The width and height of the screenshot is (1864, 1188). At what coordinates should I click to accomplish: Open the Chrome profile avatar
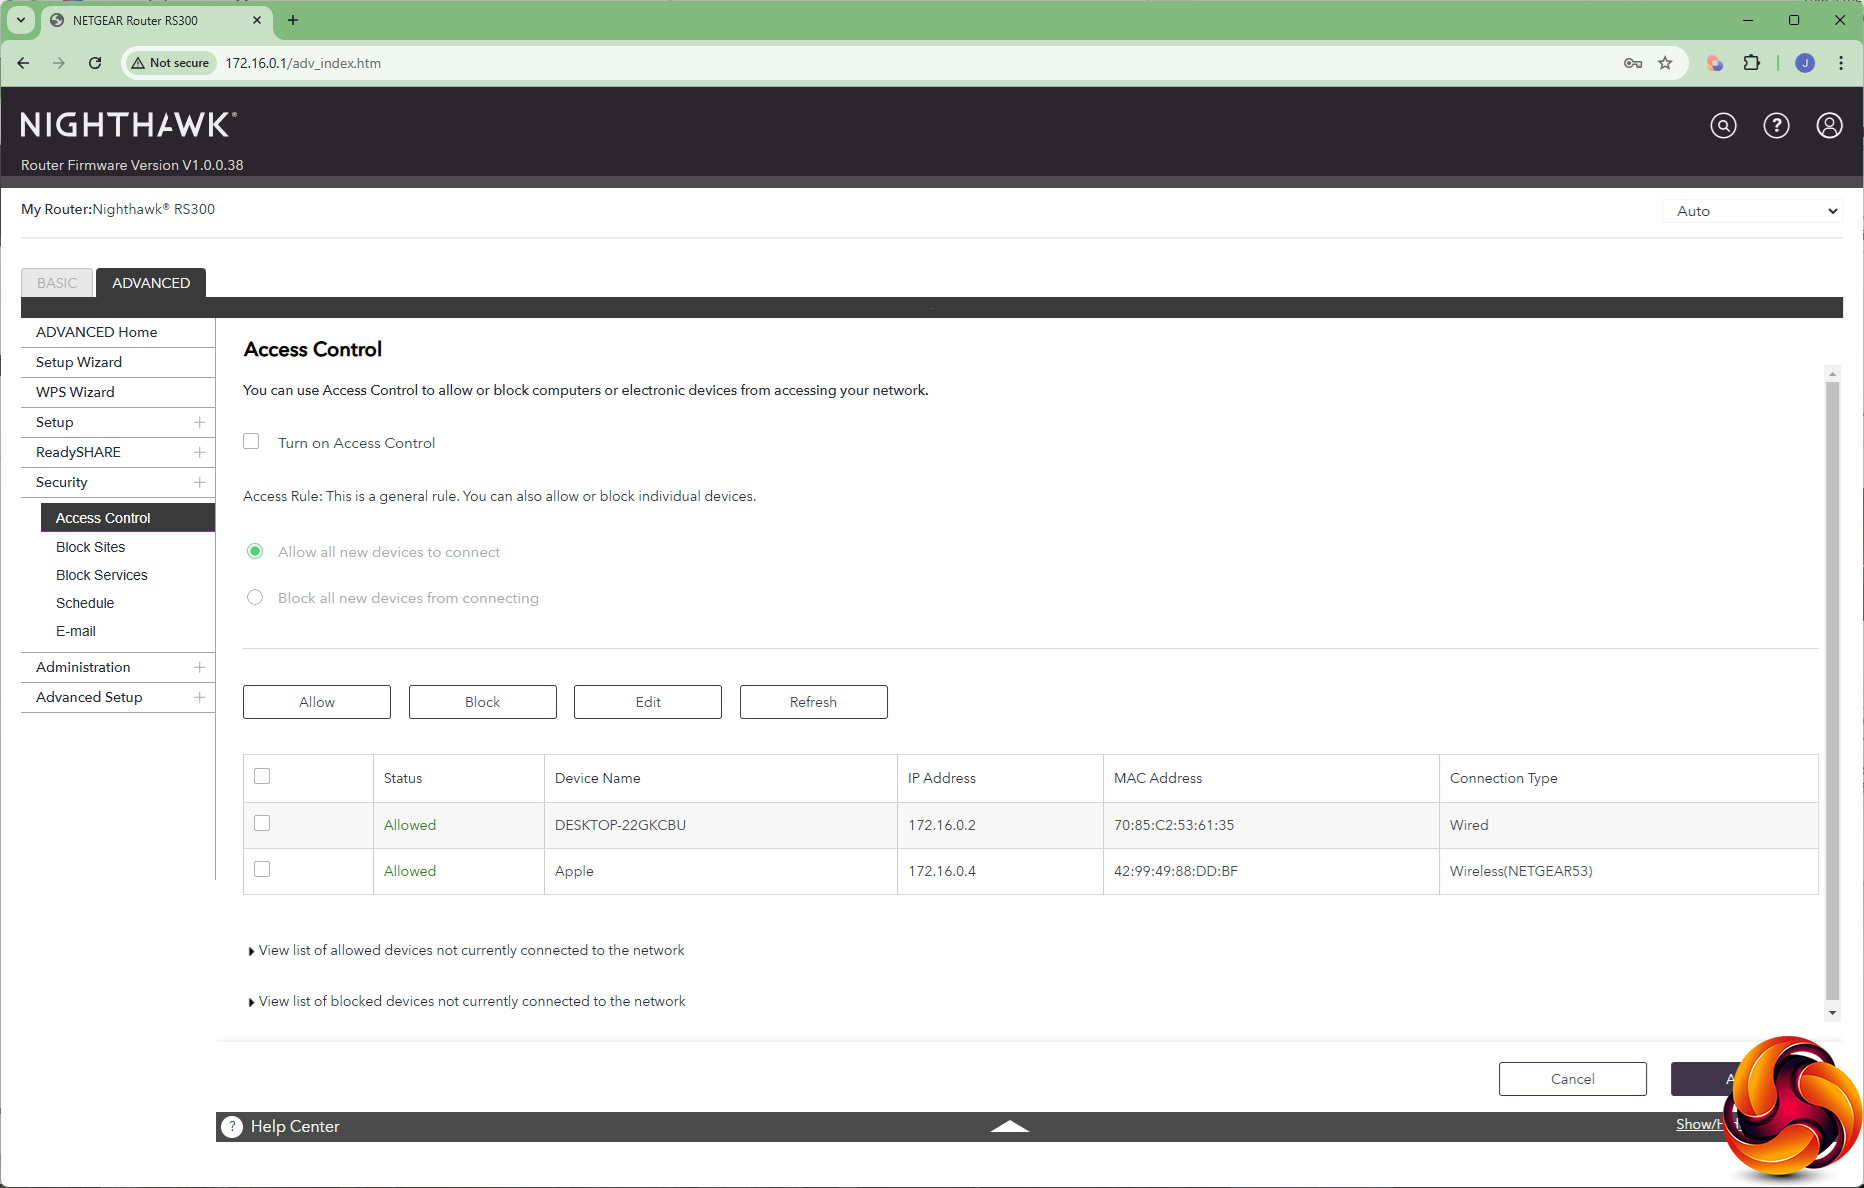[x=1805, y=63]
